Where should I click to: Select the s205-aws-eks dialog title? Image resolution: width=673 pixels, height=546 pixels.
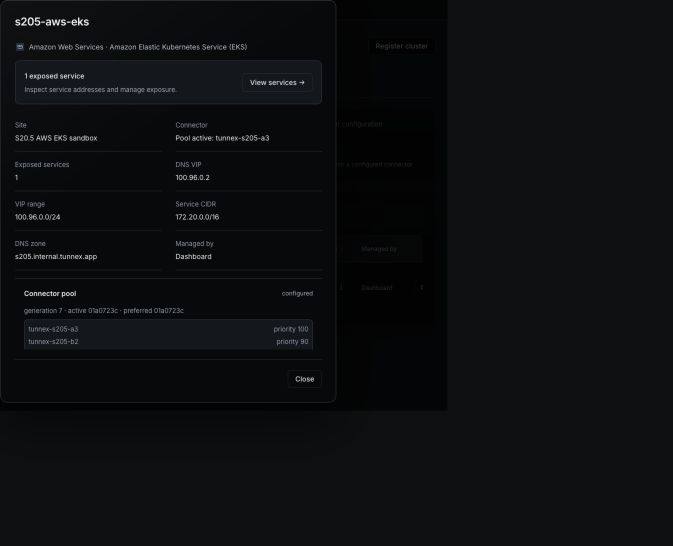tap(52, 22)
